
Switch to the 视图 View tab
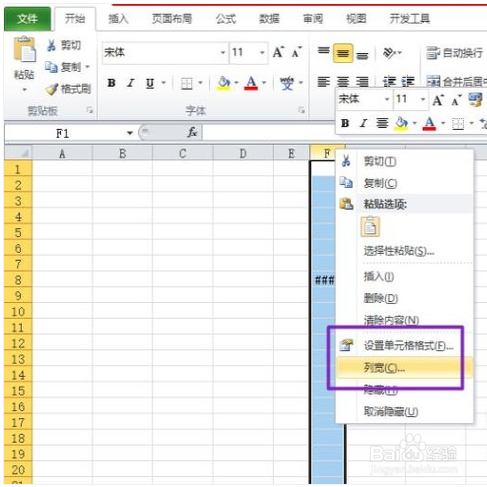(356, 19)
